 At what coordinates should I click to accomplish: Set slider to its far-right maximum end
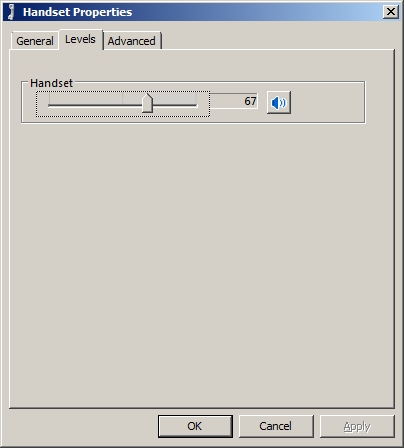click(196, 106)
